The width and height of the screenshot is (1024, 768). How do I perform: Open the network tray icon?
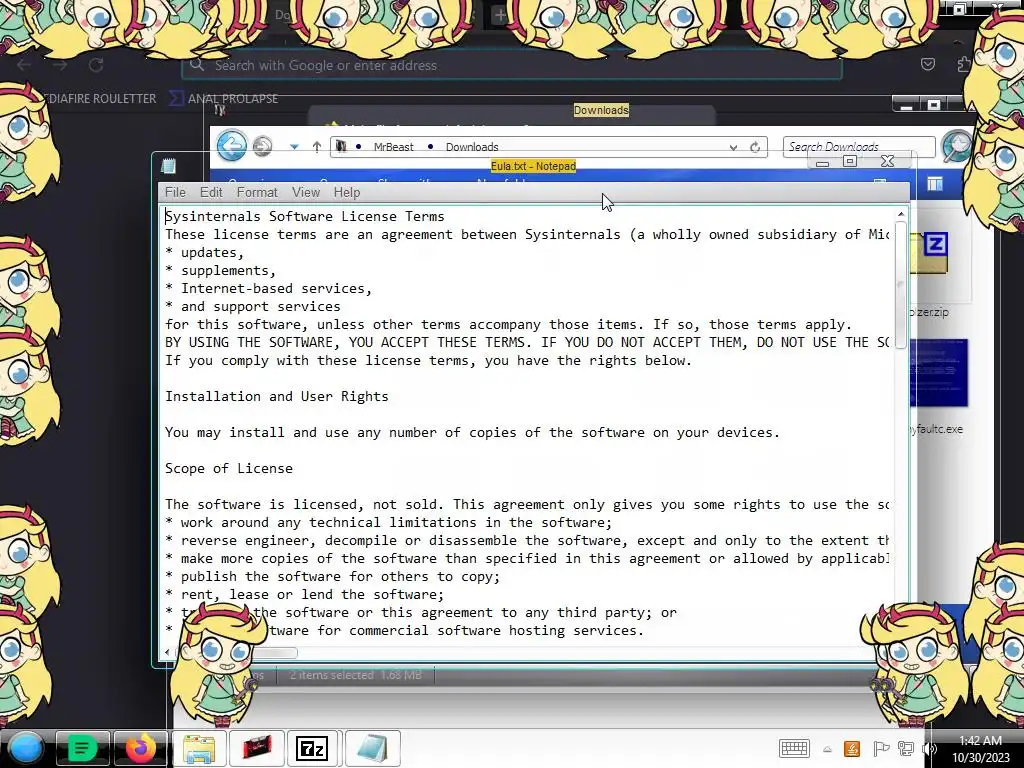point(905,748)
